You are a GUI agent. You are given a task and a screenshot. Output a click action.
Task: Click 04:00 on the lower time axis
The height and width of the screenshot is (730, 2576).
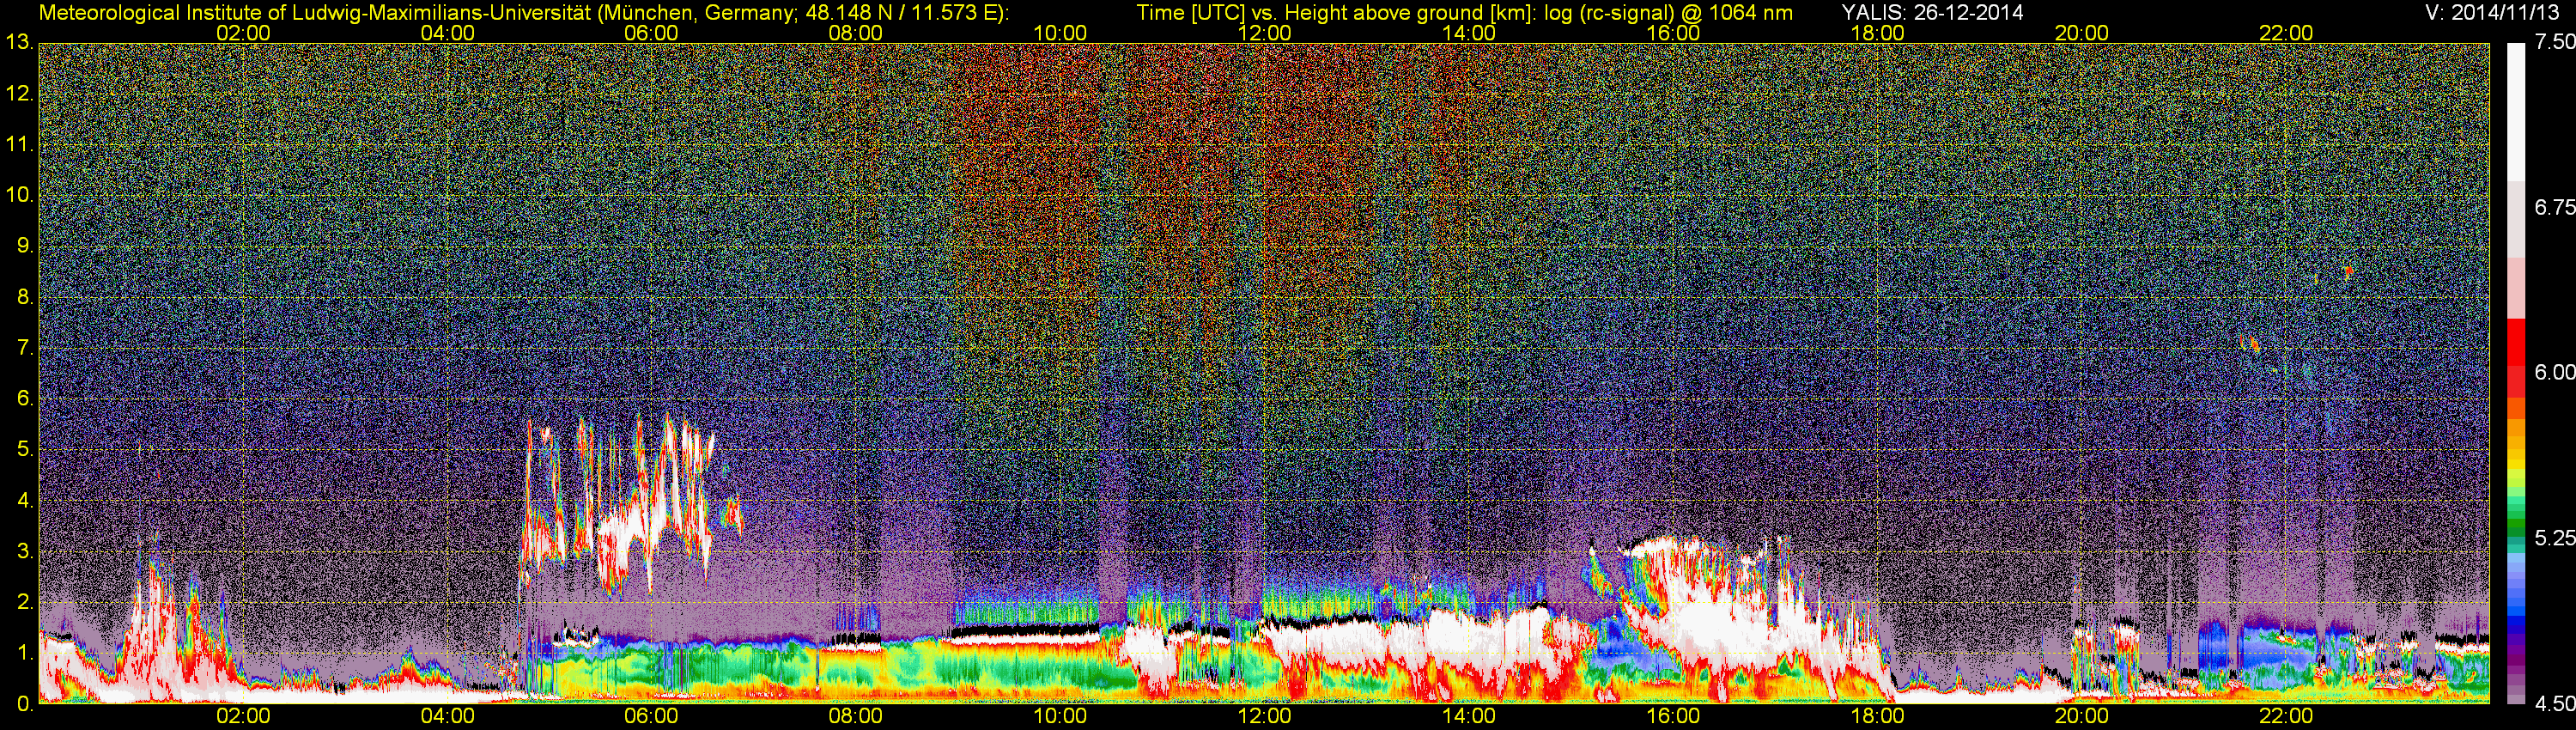tap(448, 716)
